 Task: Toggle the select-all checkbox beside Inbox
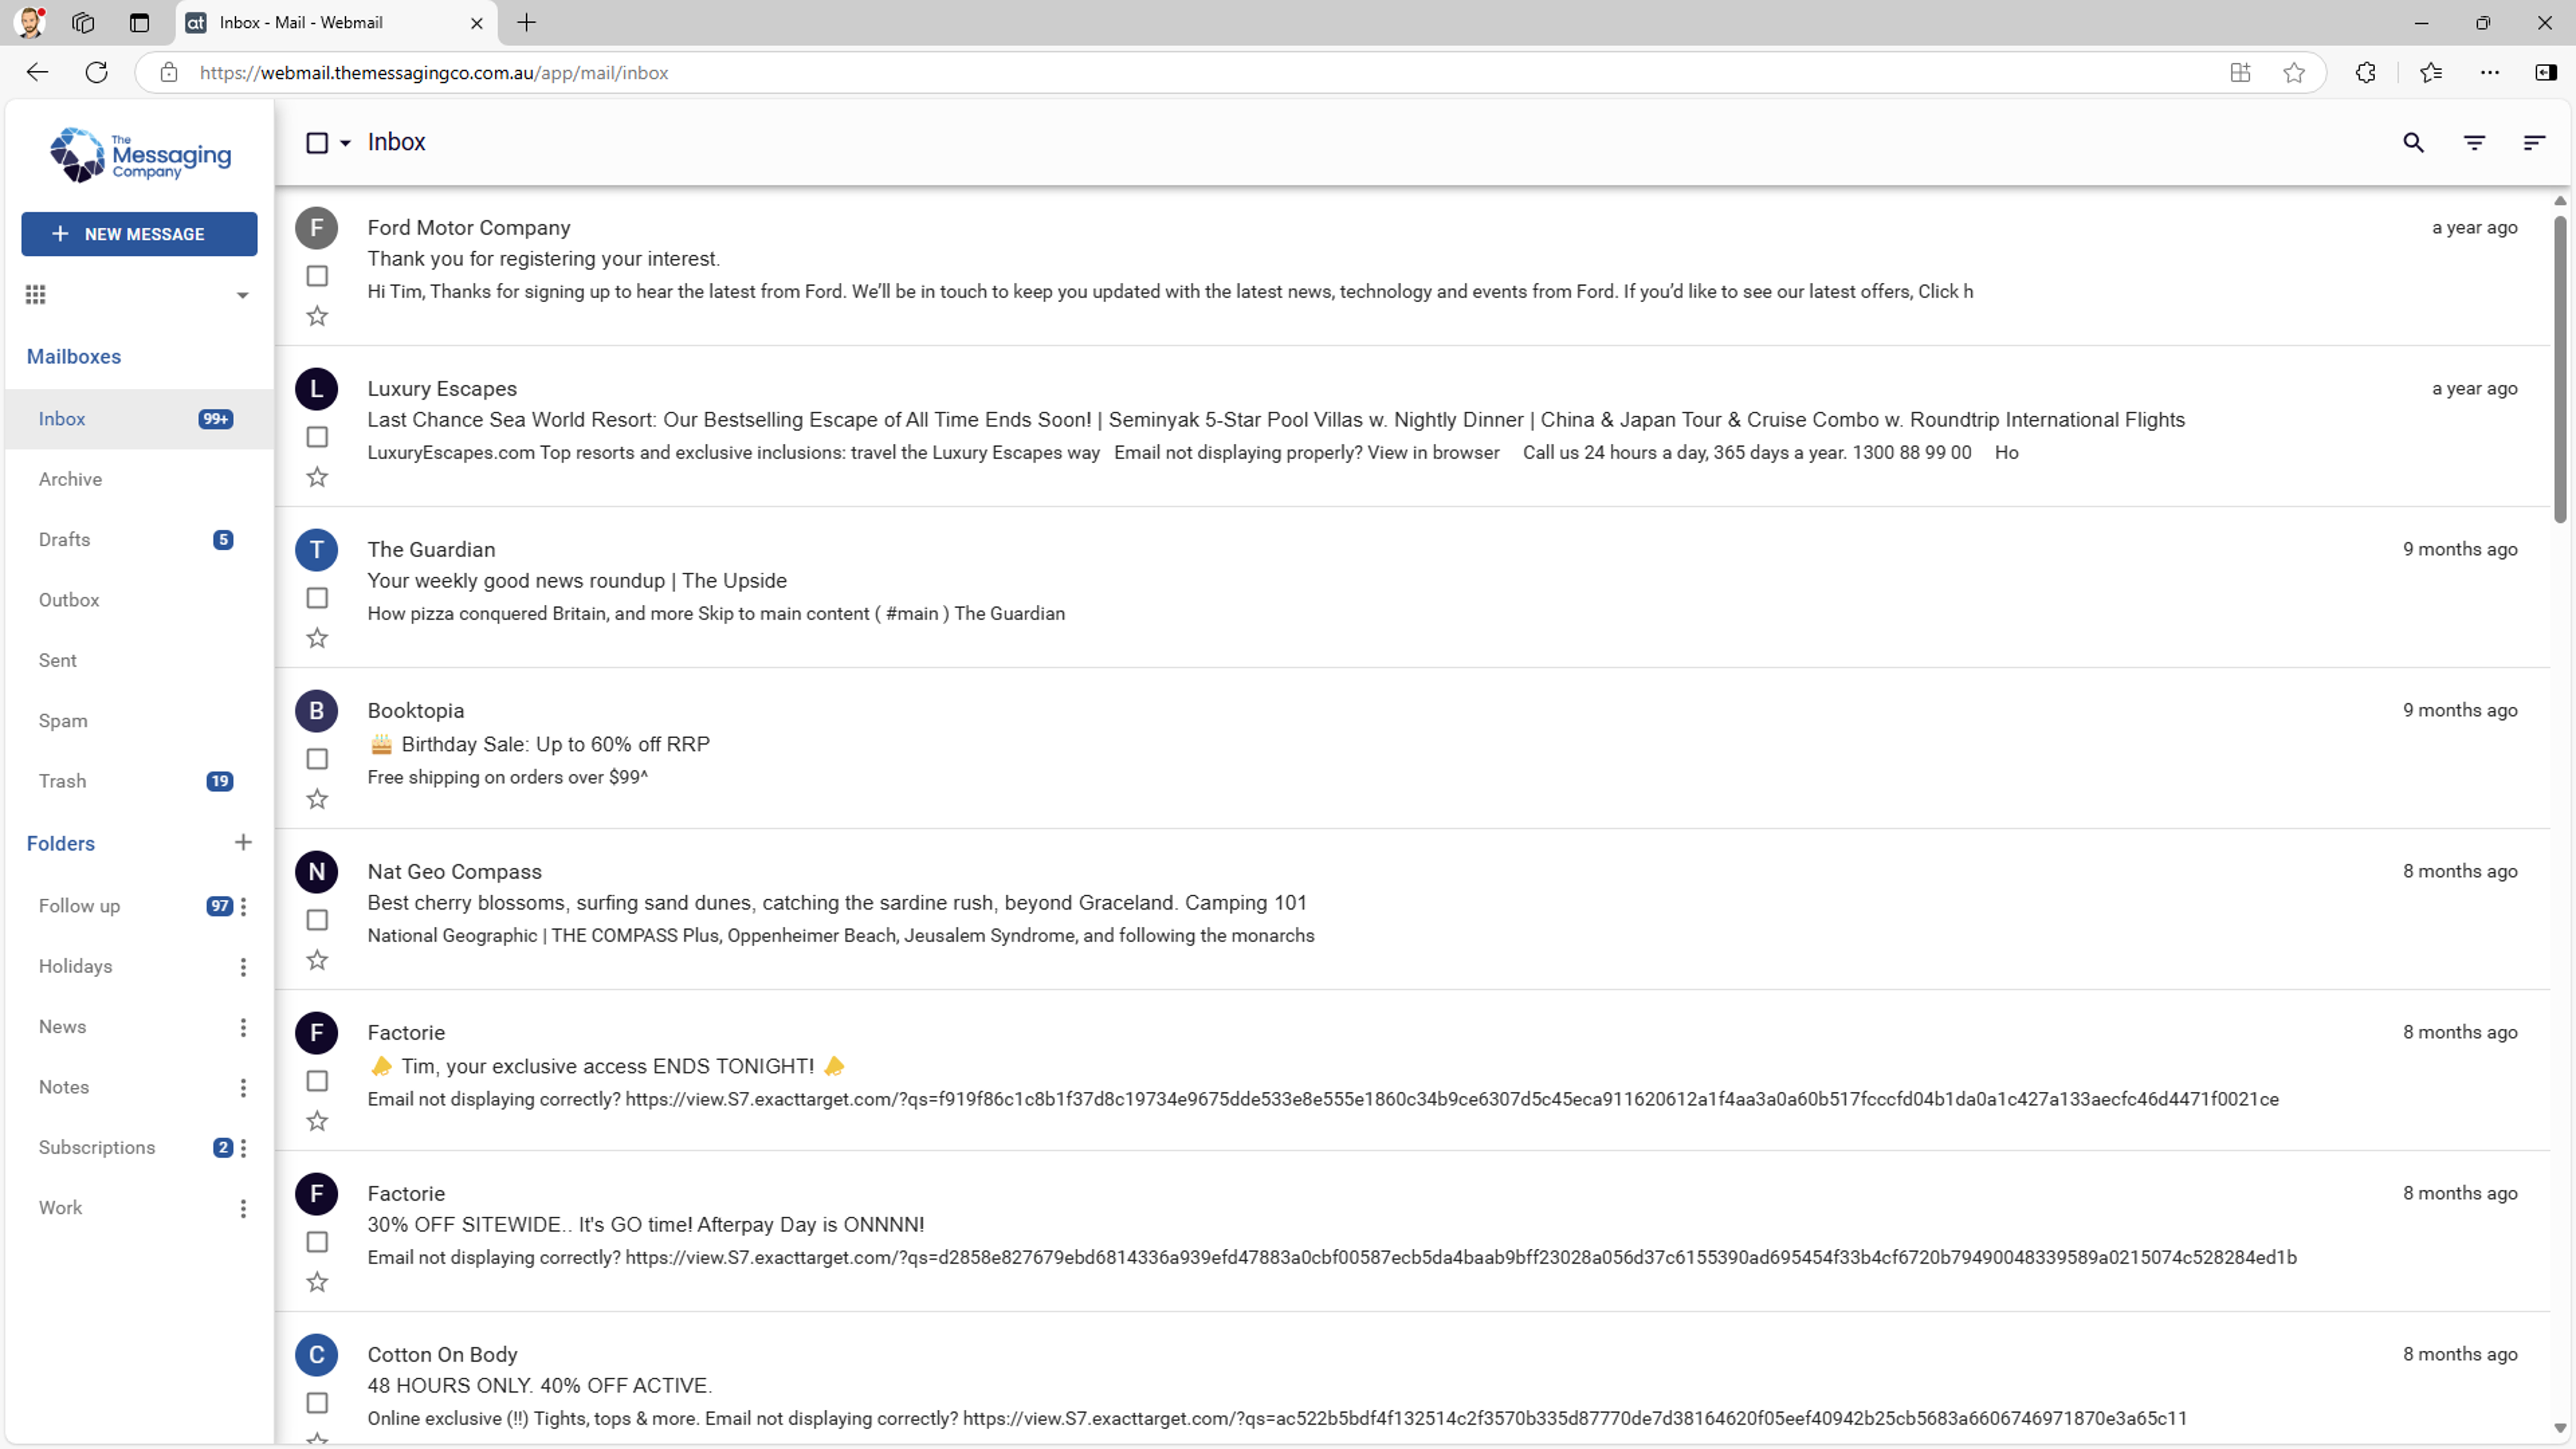pyautogui.click(x=317, y=143)
